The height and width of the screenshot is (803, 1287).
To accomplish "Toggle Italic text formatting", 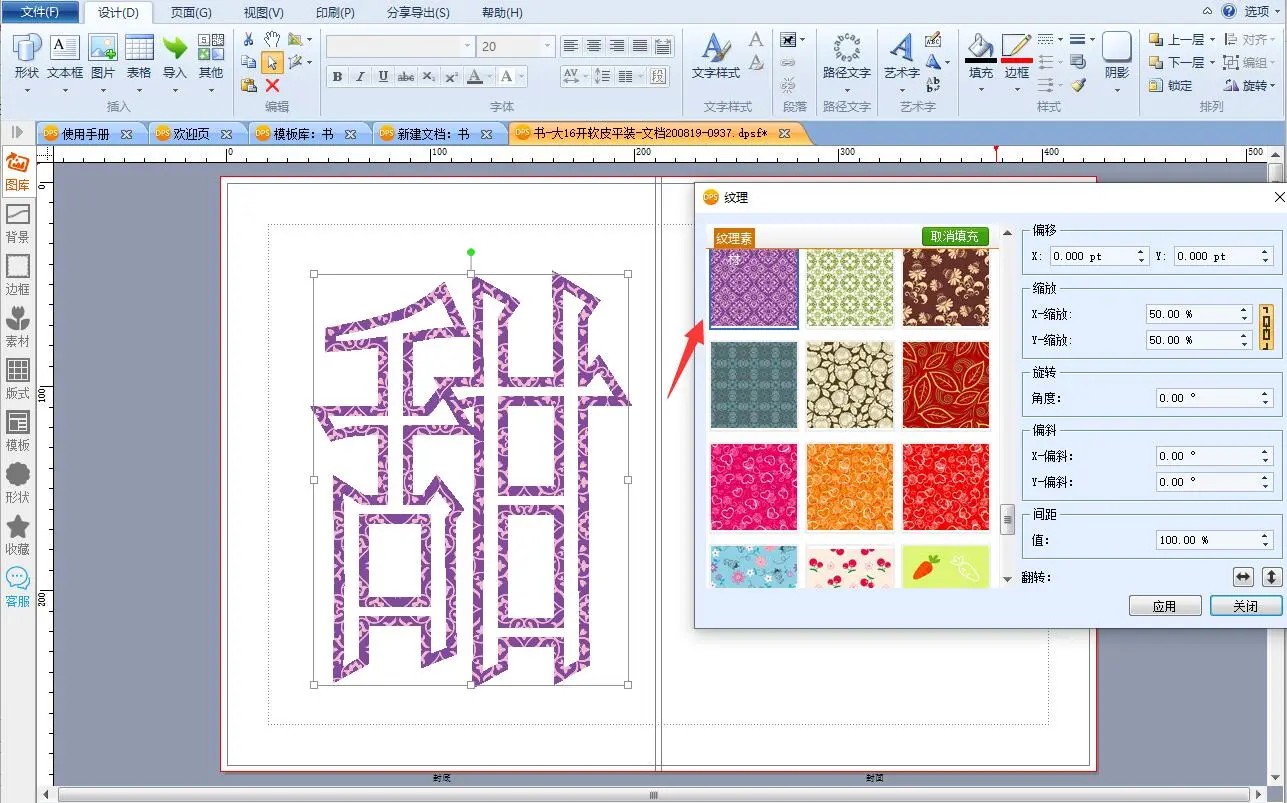I will click(360, 77).
